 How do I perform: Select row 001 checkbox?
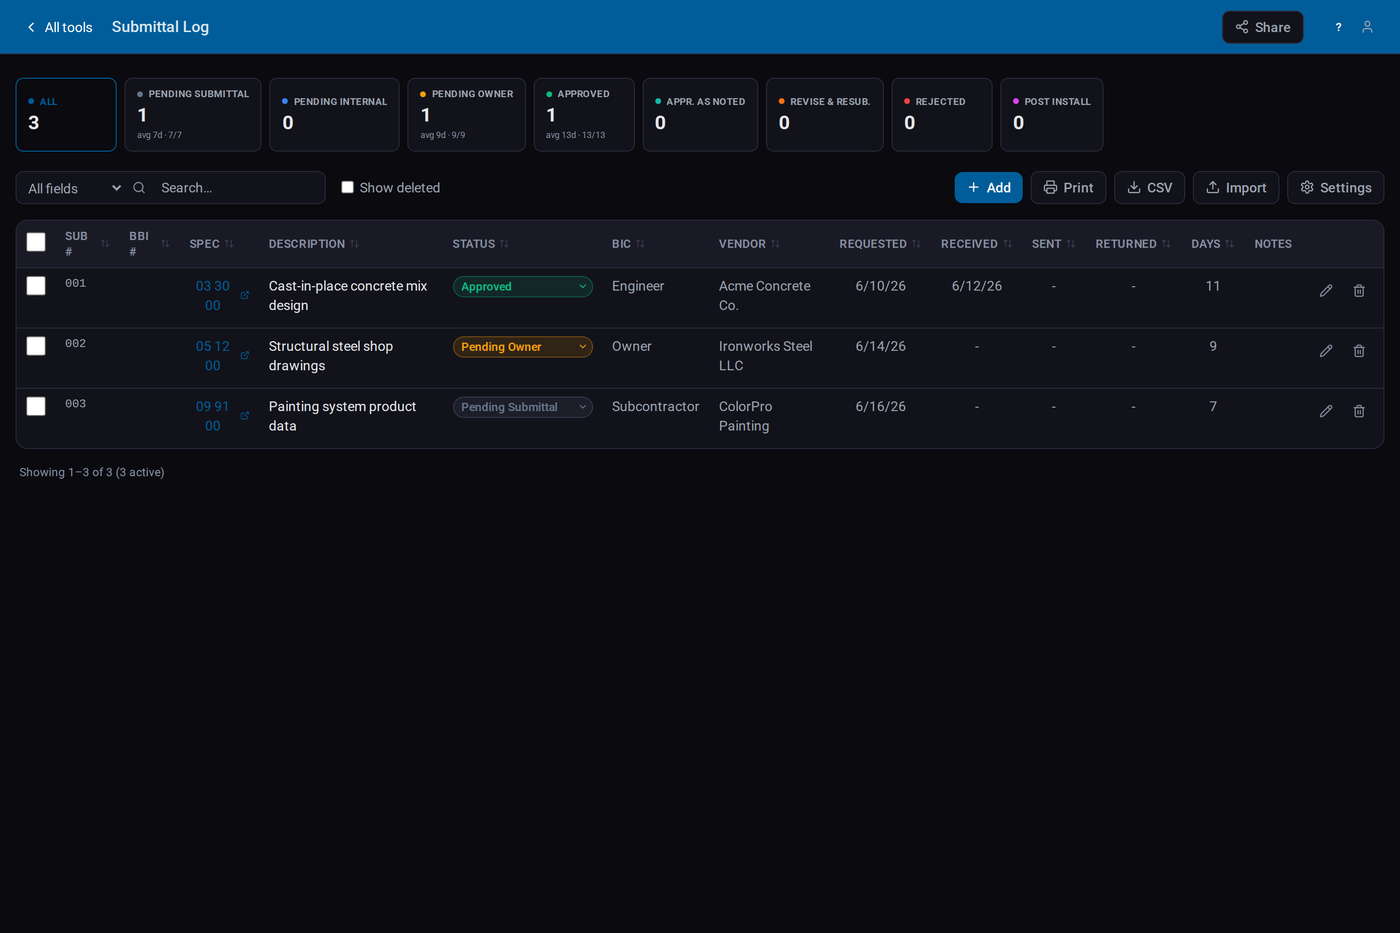(x=36, y=286)
